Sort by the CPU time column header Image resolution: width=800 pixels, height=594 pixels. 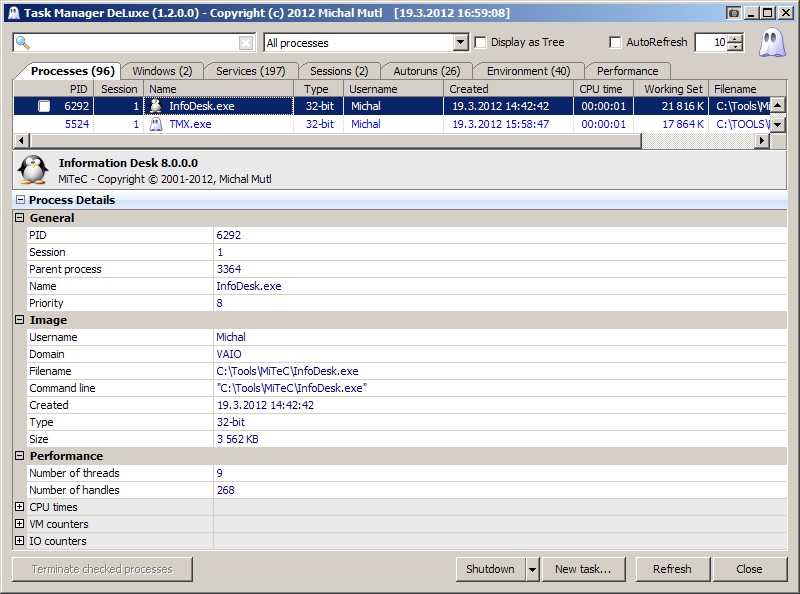(604, 89)
